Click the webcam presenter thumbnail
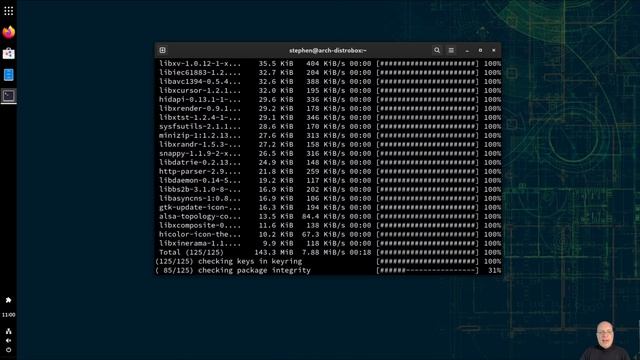 click(605, 340)
